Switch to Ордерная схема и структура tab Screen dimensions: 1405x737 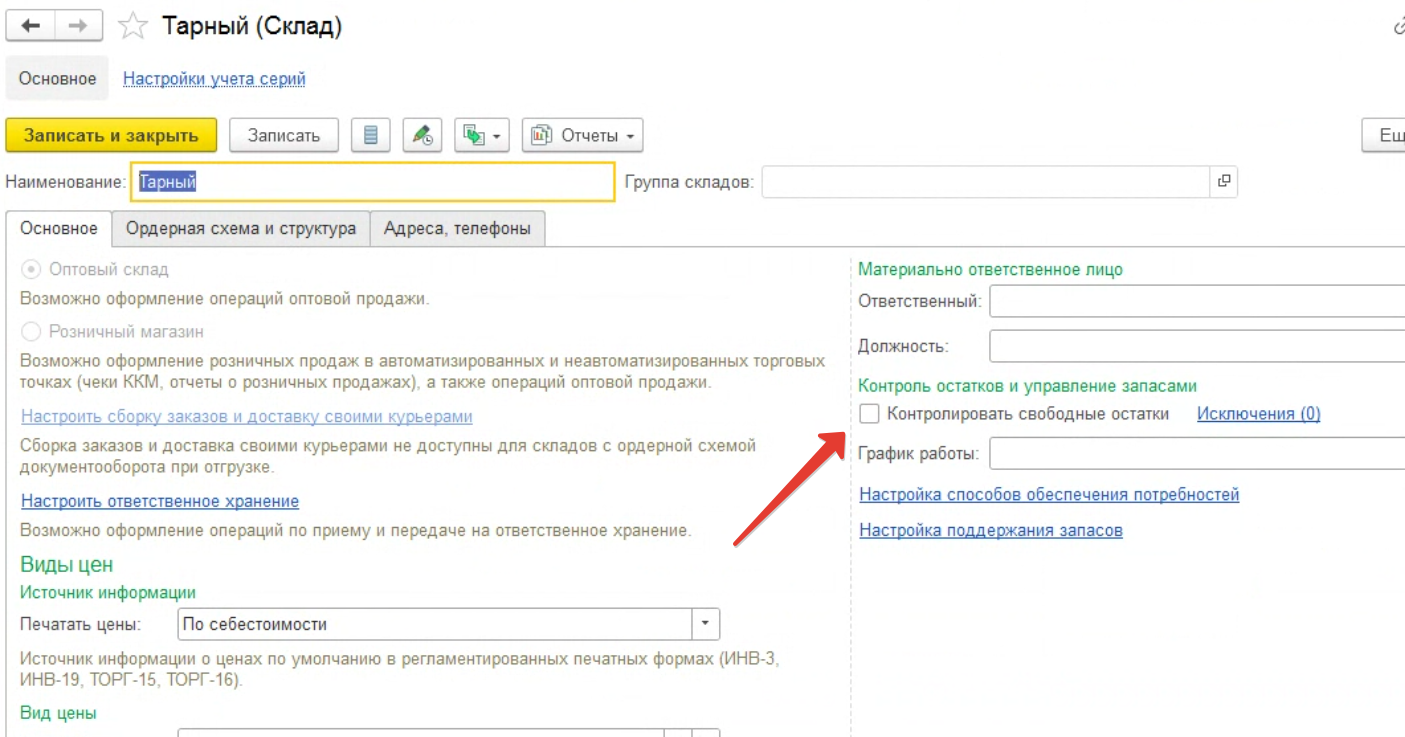(240, 229)
